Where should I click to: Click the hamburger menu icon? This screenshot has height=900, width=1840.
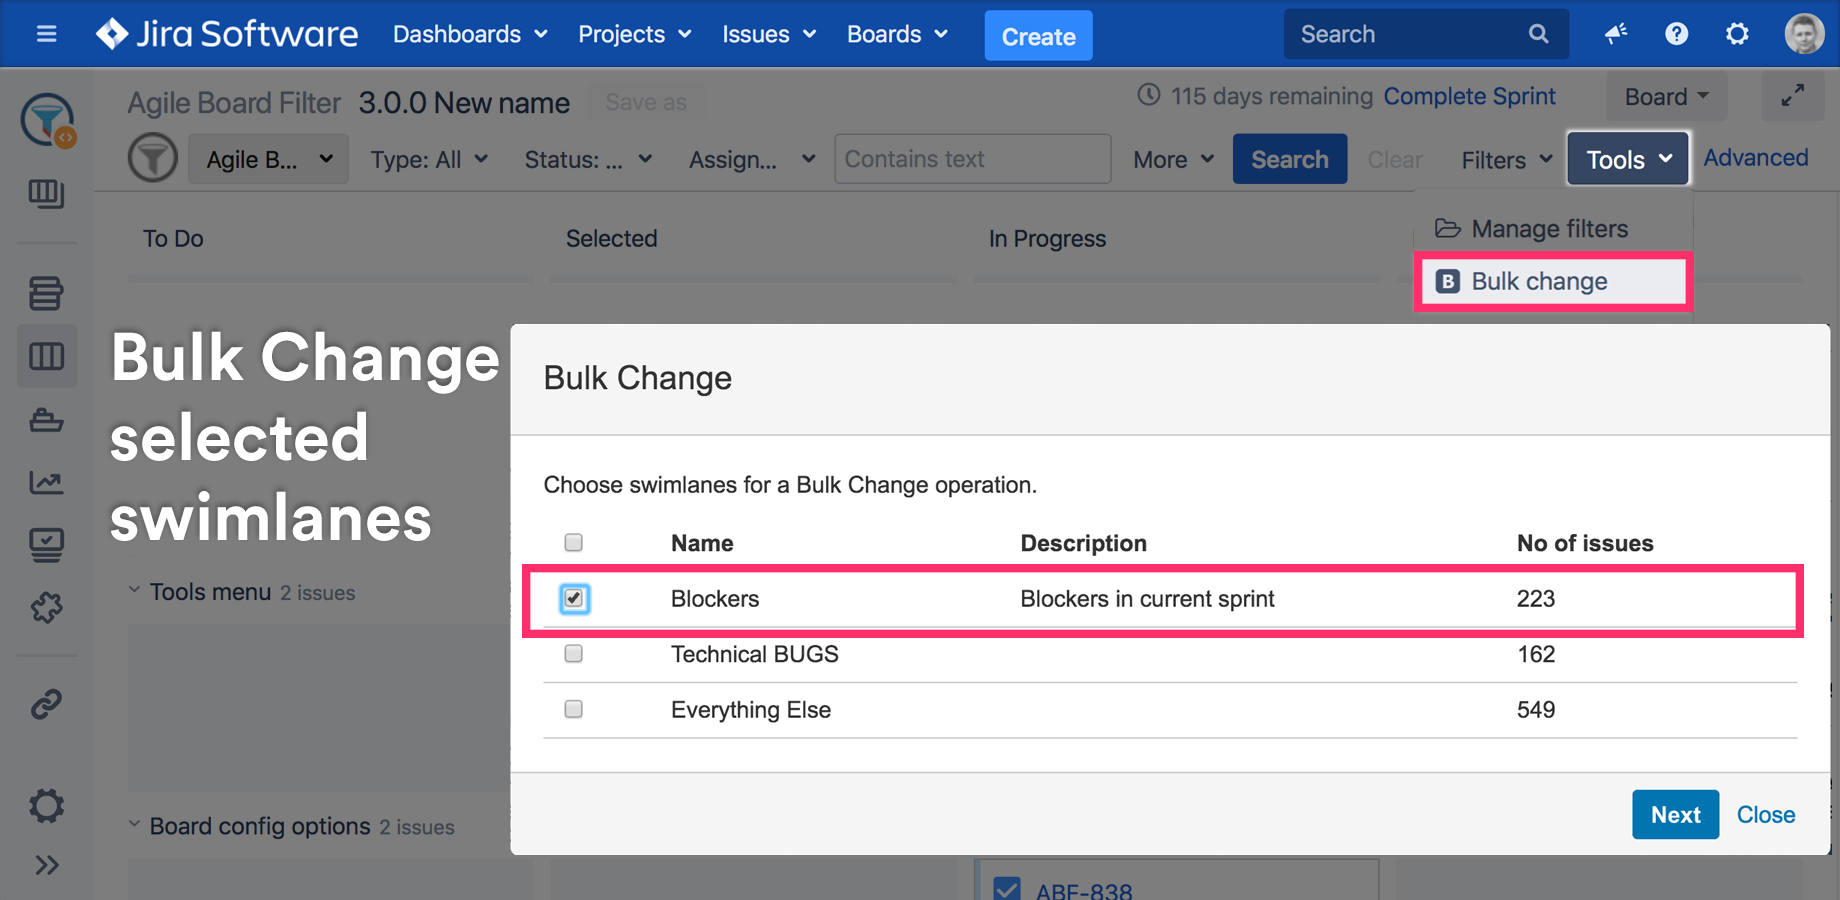pos(46,33)
